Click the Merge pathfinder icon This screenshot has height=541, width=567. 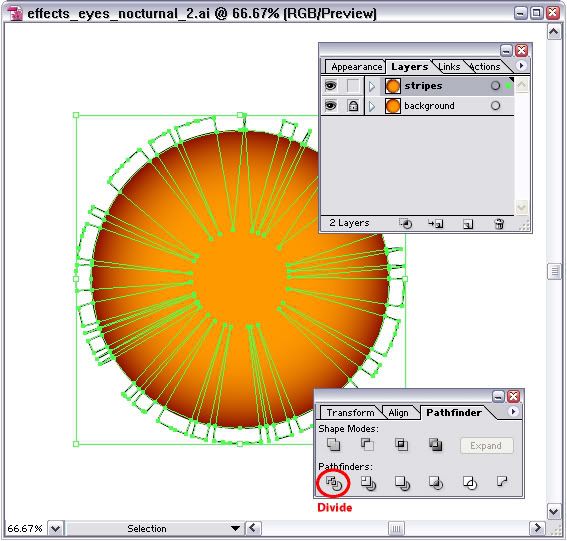coord(402,483)
